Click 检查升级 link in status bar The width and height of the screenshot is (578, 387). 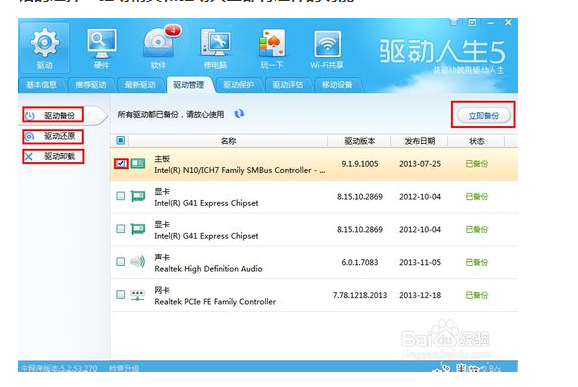124,368
